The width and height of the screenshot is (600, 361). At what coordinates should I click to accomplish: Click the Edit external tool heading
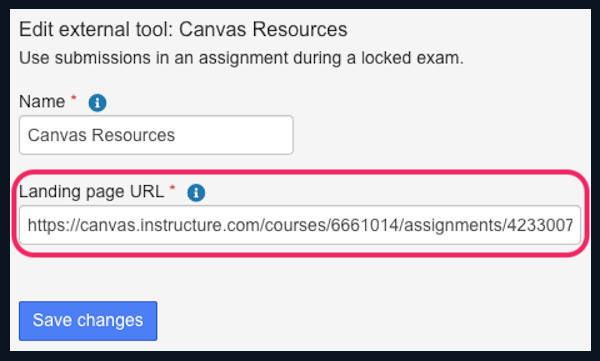[183, 29]
